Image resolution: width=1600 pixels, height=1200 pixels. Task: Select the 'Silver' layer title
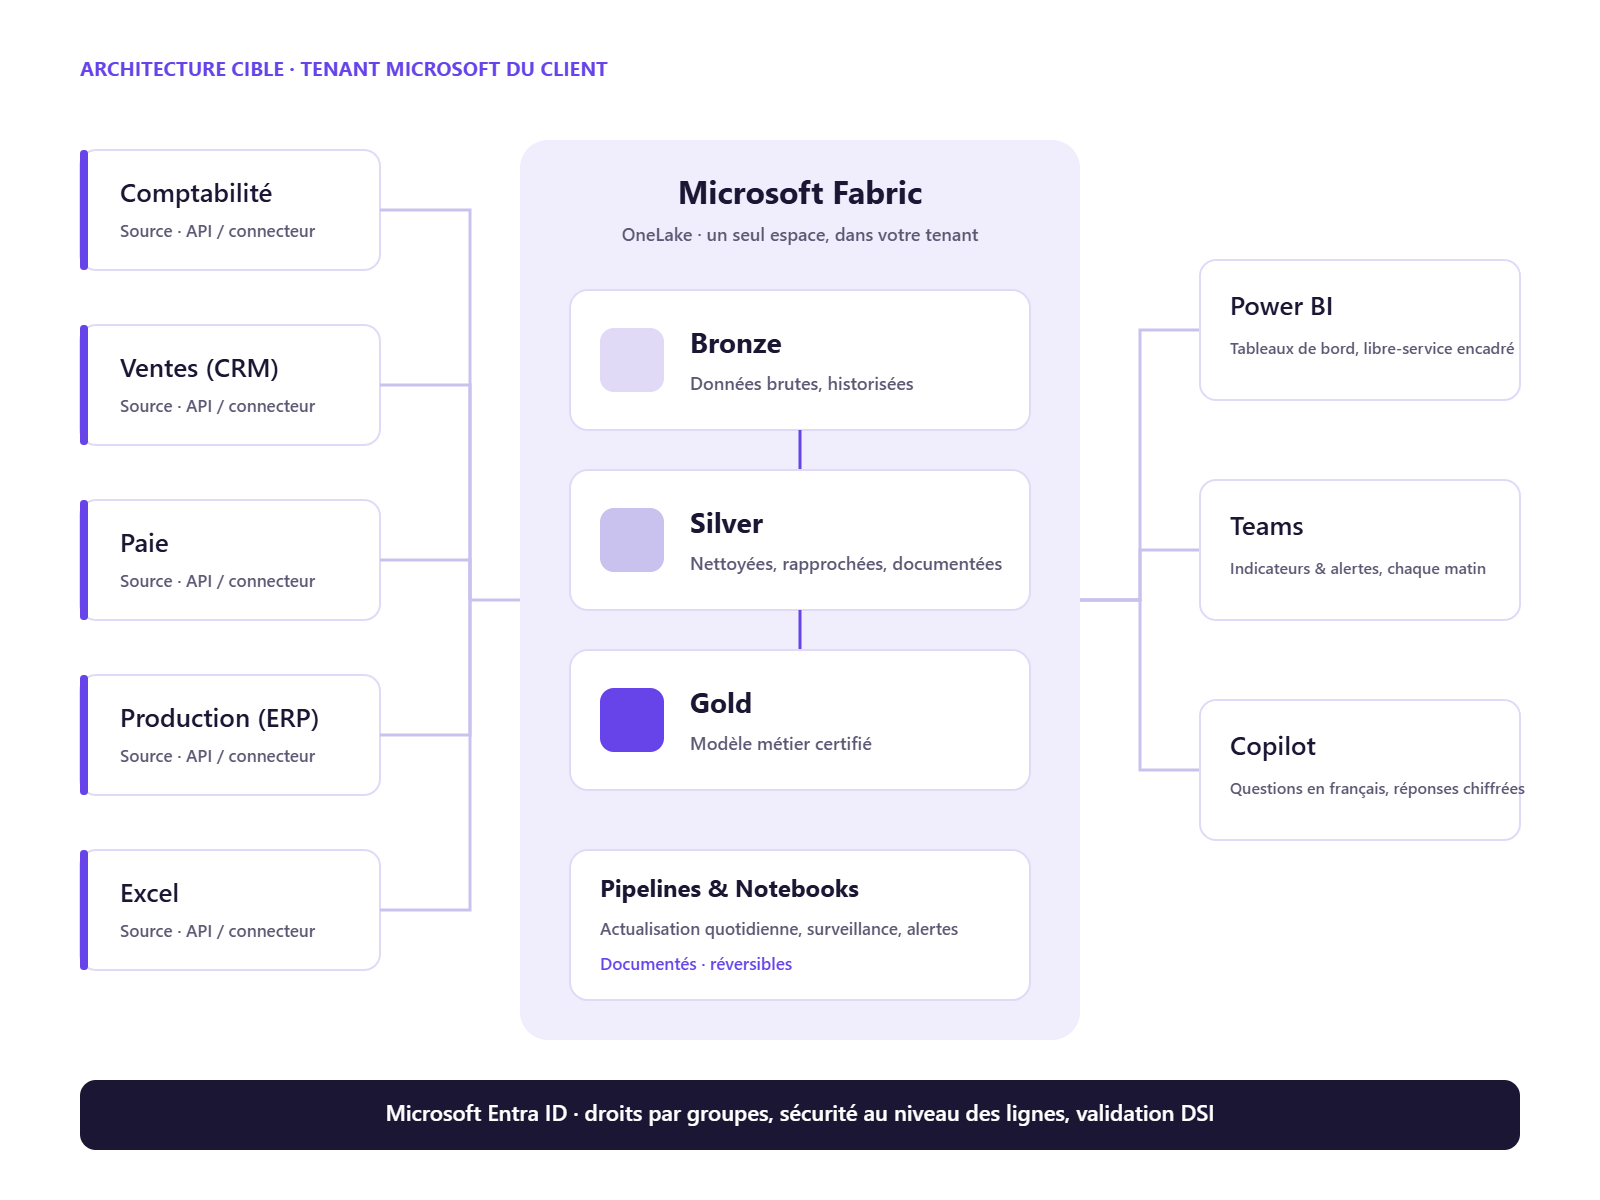[x=726, y=523]
